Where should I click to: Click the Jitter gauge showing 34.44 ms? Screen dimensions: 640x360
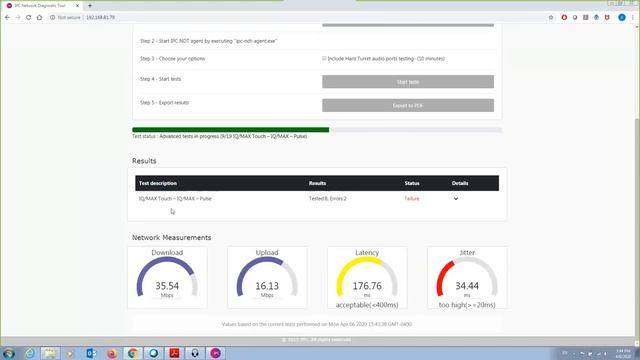pos(467,278)
